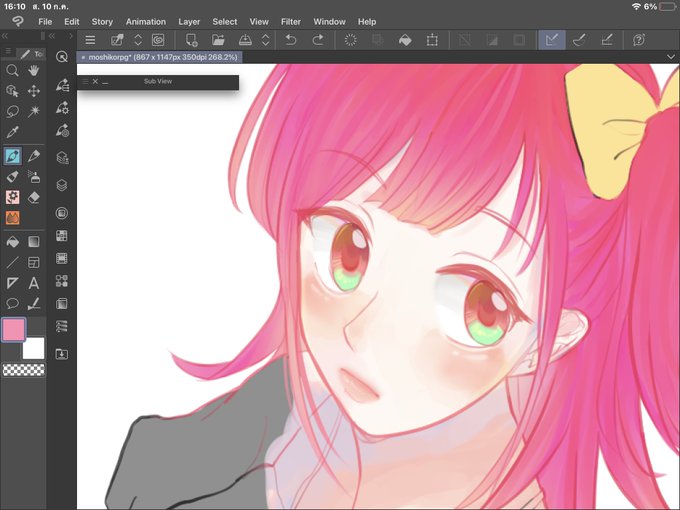The image size is (680, 510).
Task: Click the Scale/Rotate transform icon
Action: 432,40
